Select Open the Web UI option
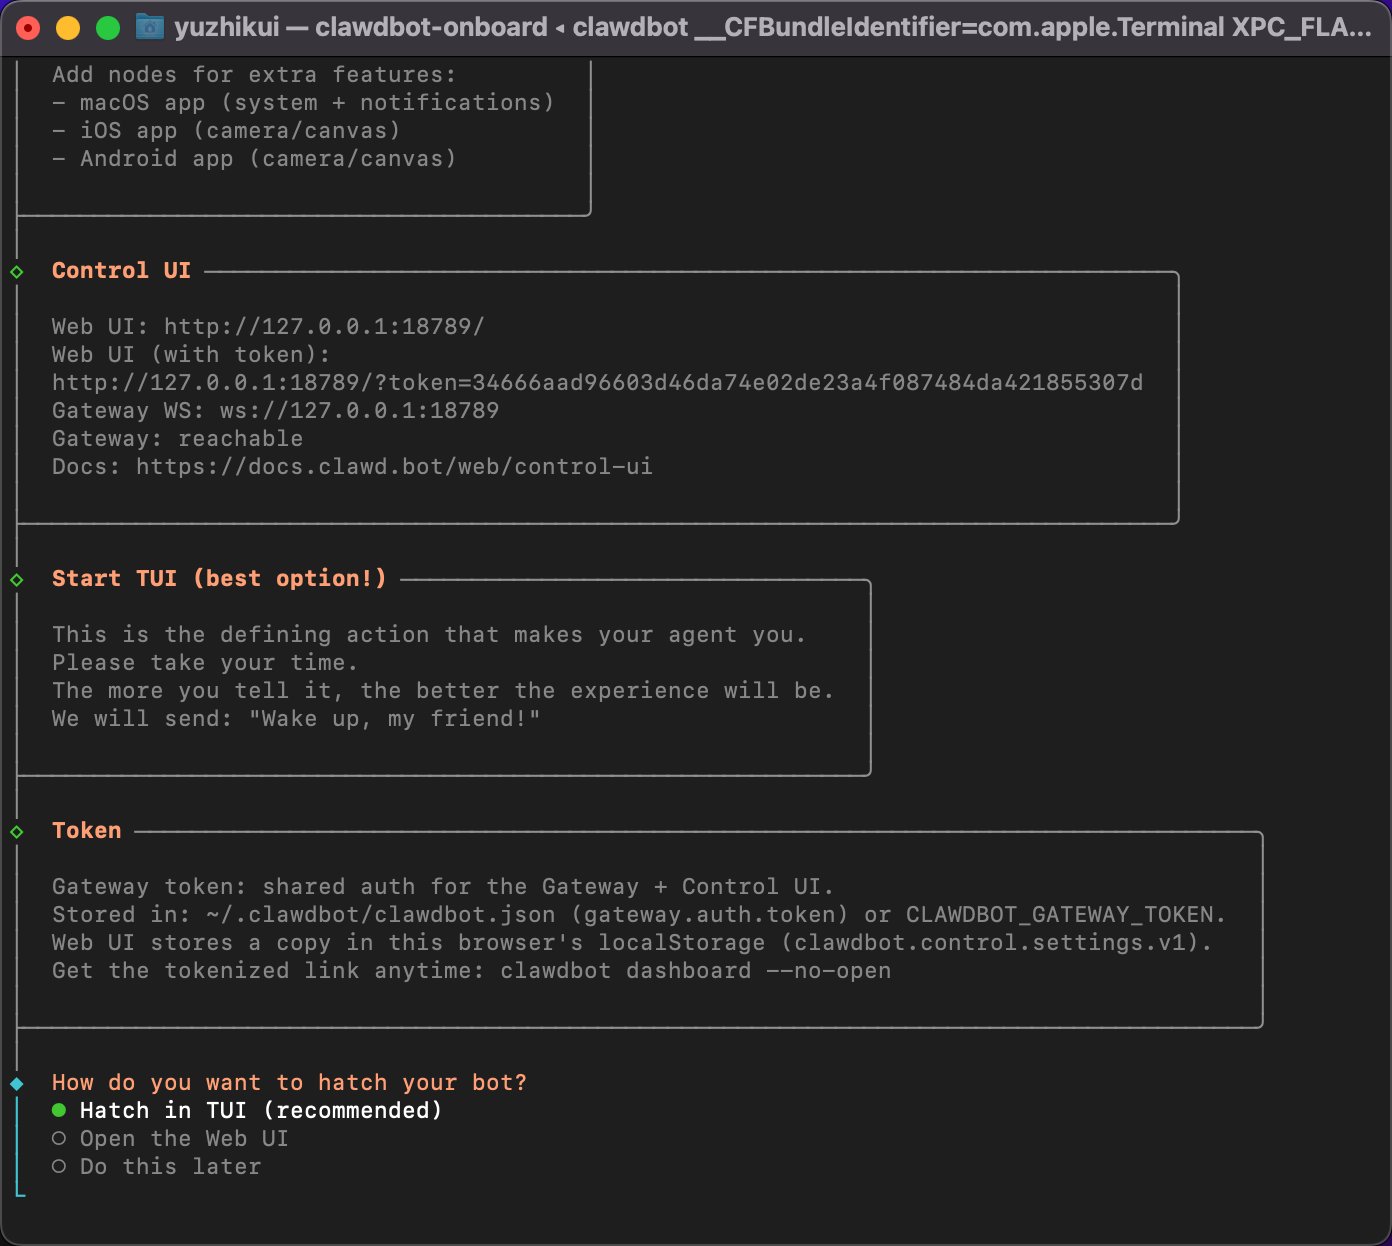 tap(170, 1138)
